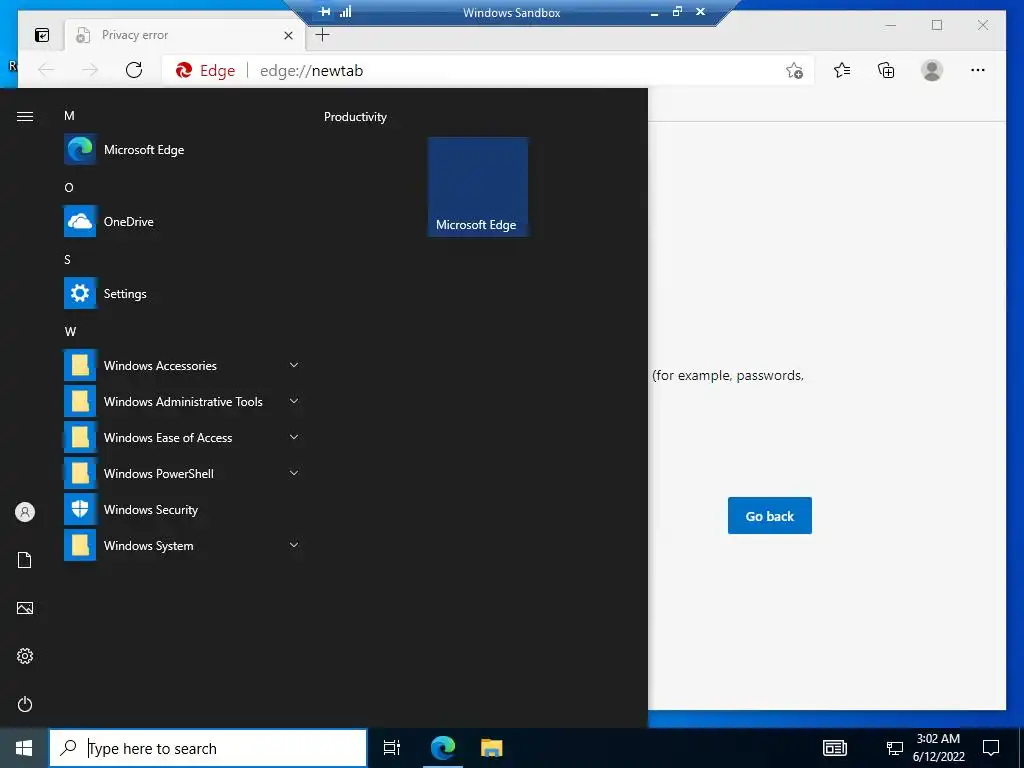Open Edge Settings and more menu
The image size is (1024, 768).
tap(978, 70)
